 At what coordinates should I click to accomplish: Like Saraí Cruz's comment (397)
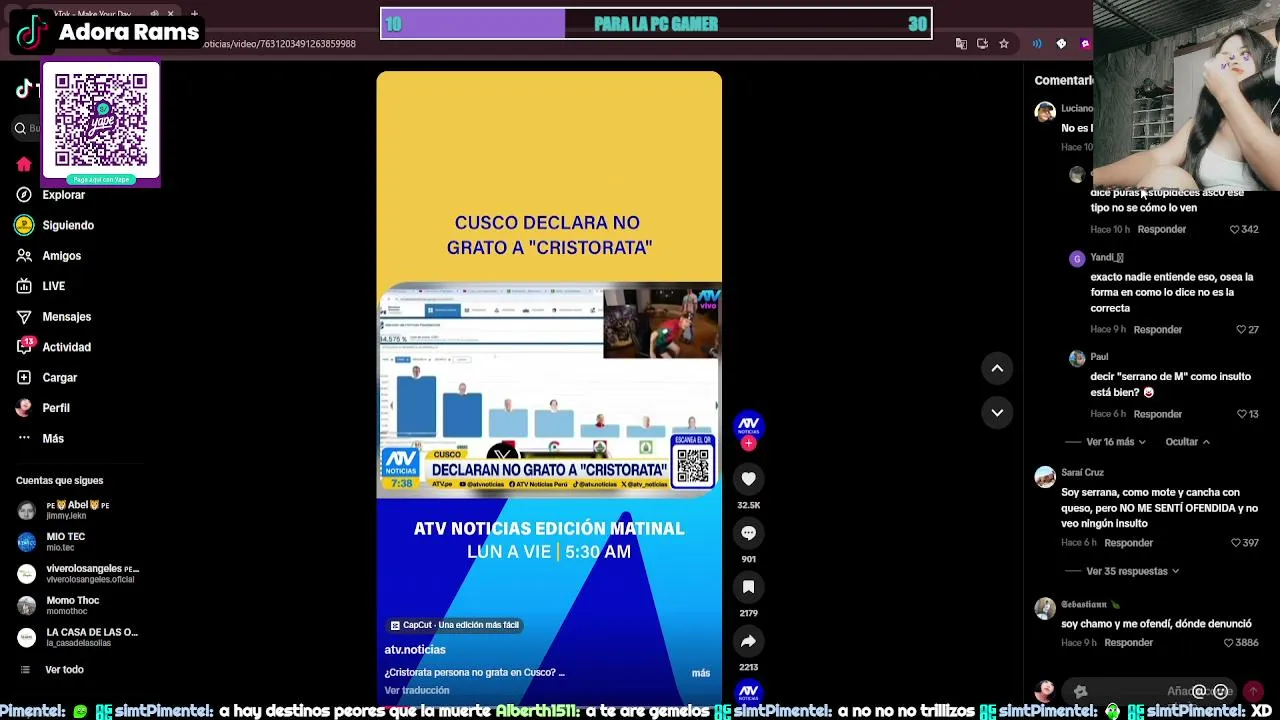(x=1236, y=543)
